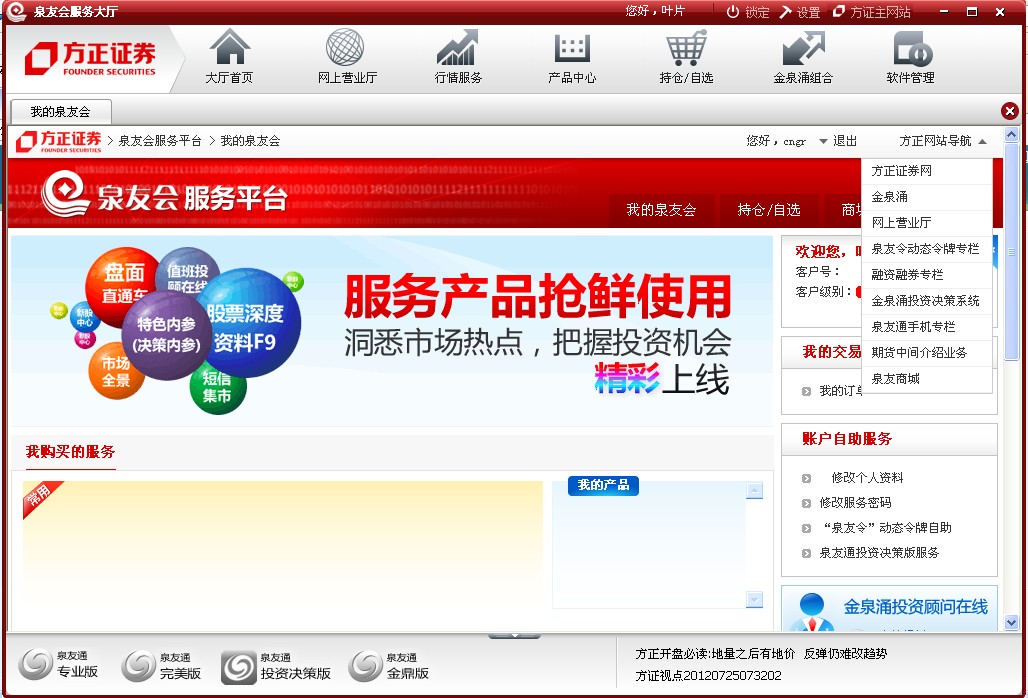
Task: Open “泉友令”动态令牌自助 link
Action: 886,528
